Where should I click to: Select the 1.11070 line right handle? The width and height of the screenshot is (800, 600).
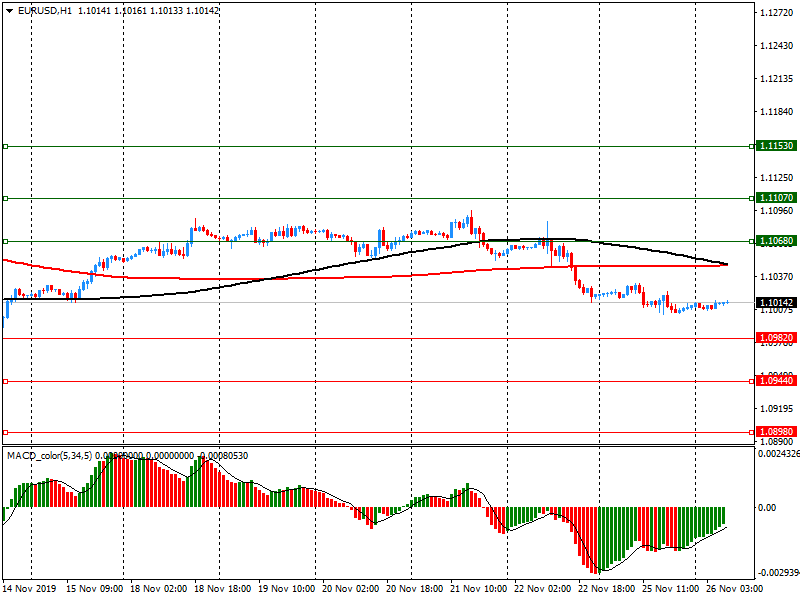tap(752, 198)
